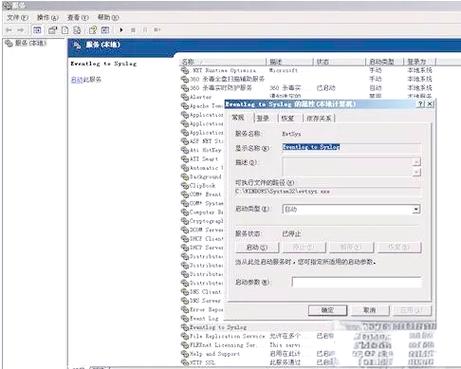Click the gear icon of Event Log service

[x=185, y=318]
